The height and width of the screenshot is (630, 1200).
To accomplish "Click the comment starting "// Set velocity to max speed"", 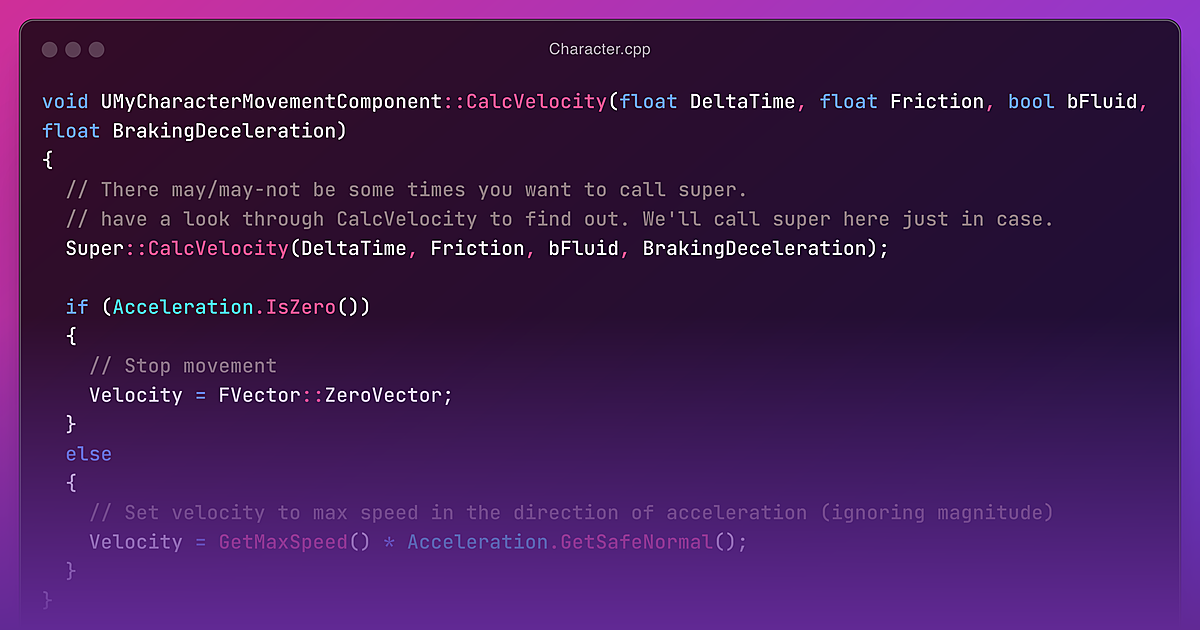I will (571, 513).
